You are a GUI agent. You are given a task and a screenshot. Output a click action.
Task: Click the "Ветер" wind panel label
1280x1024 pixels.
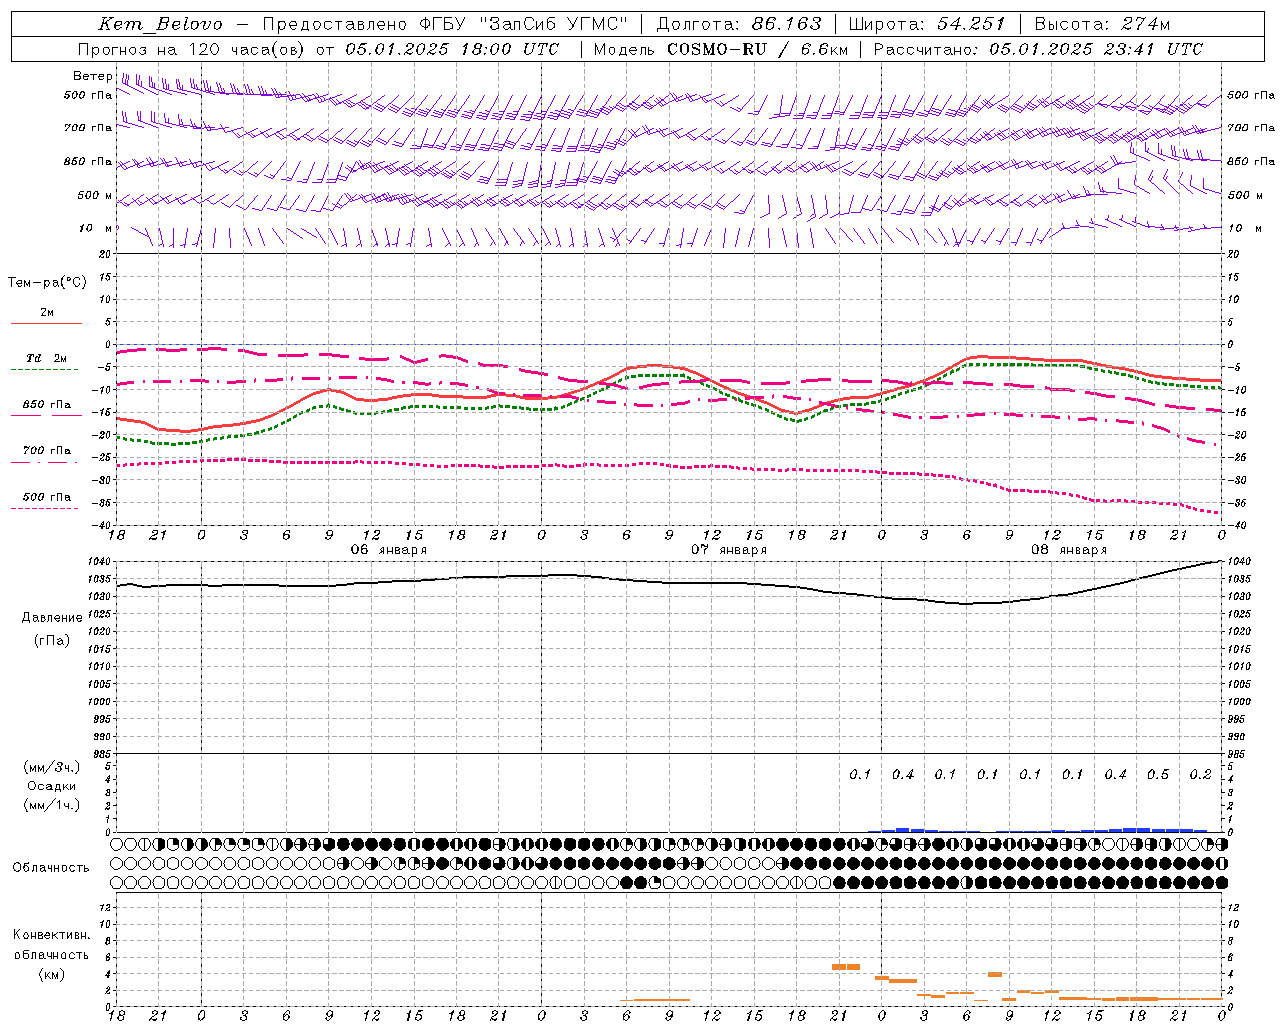click(x=92, y=76)
